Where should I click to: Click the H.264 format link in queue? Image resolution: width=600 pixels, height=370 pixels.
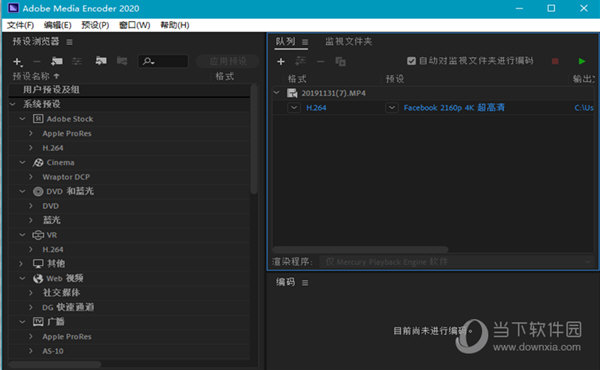(x=316, y=108)
